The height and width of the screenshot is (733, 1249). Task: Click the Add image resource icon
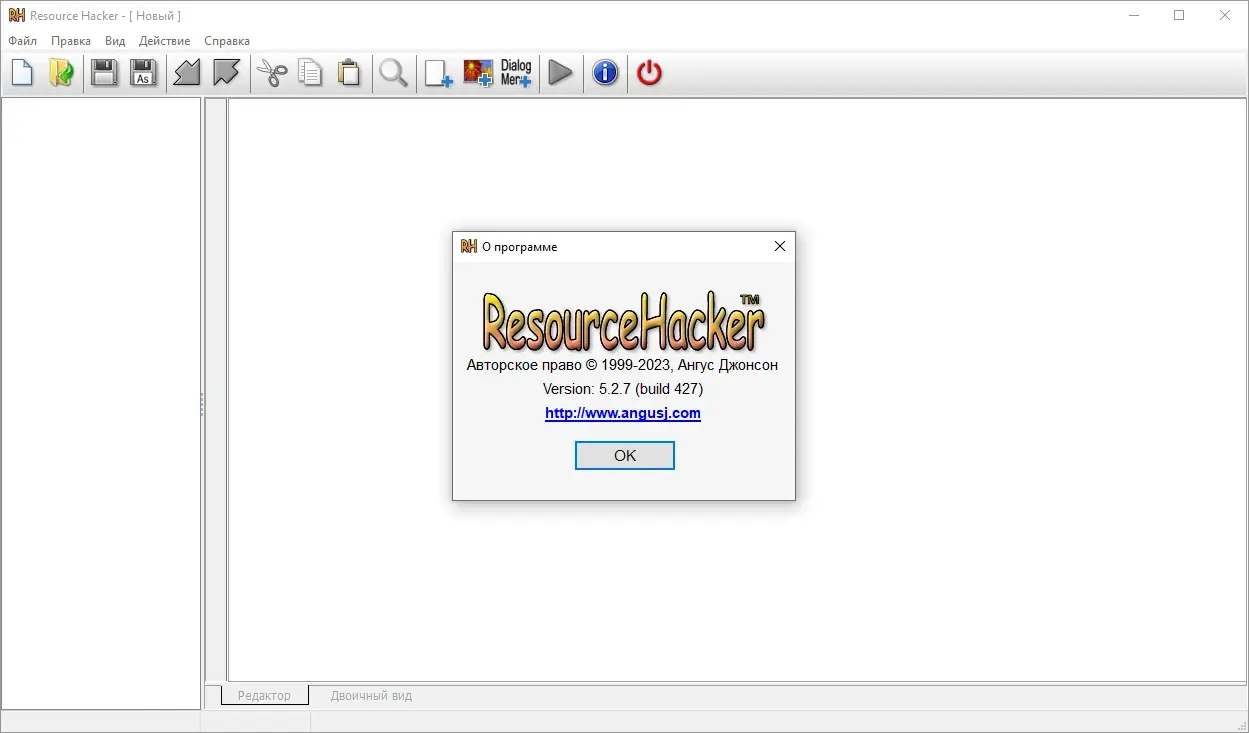tap(478, 73)
